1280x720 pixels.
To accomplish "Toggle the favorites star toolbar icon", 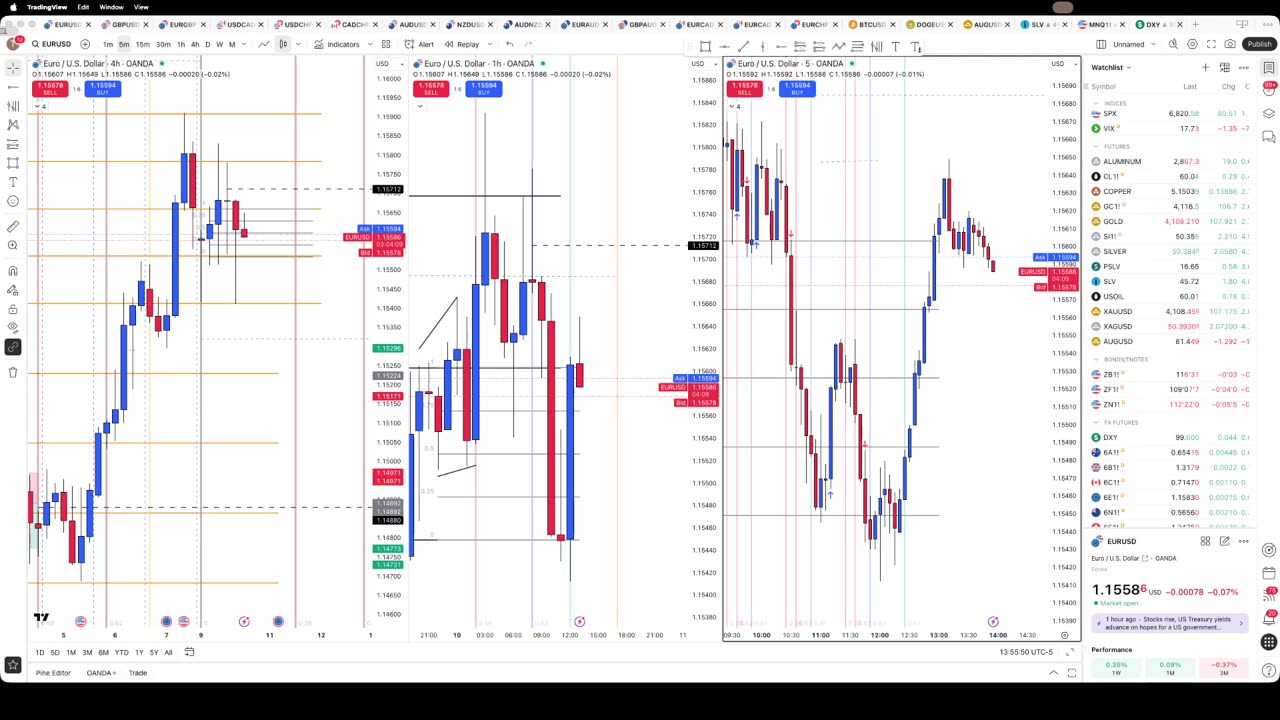I will coord(13,664).
